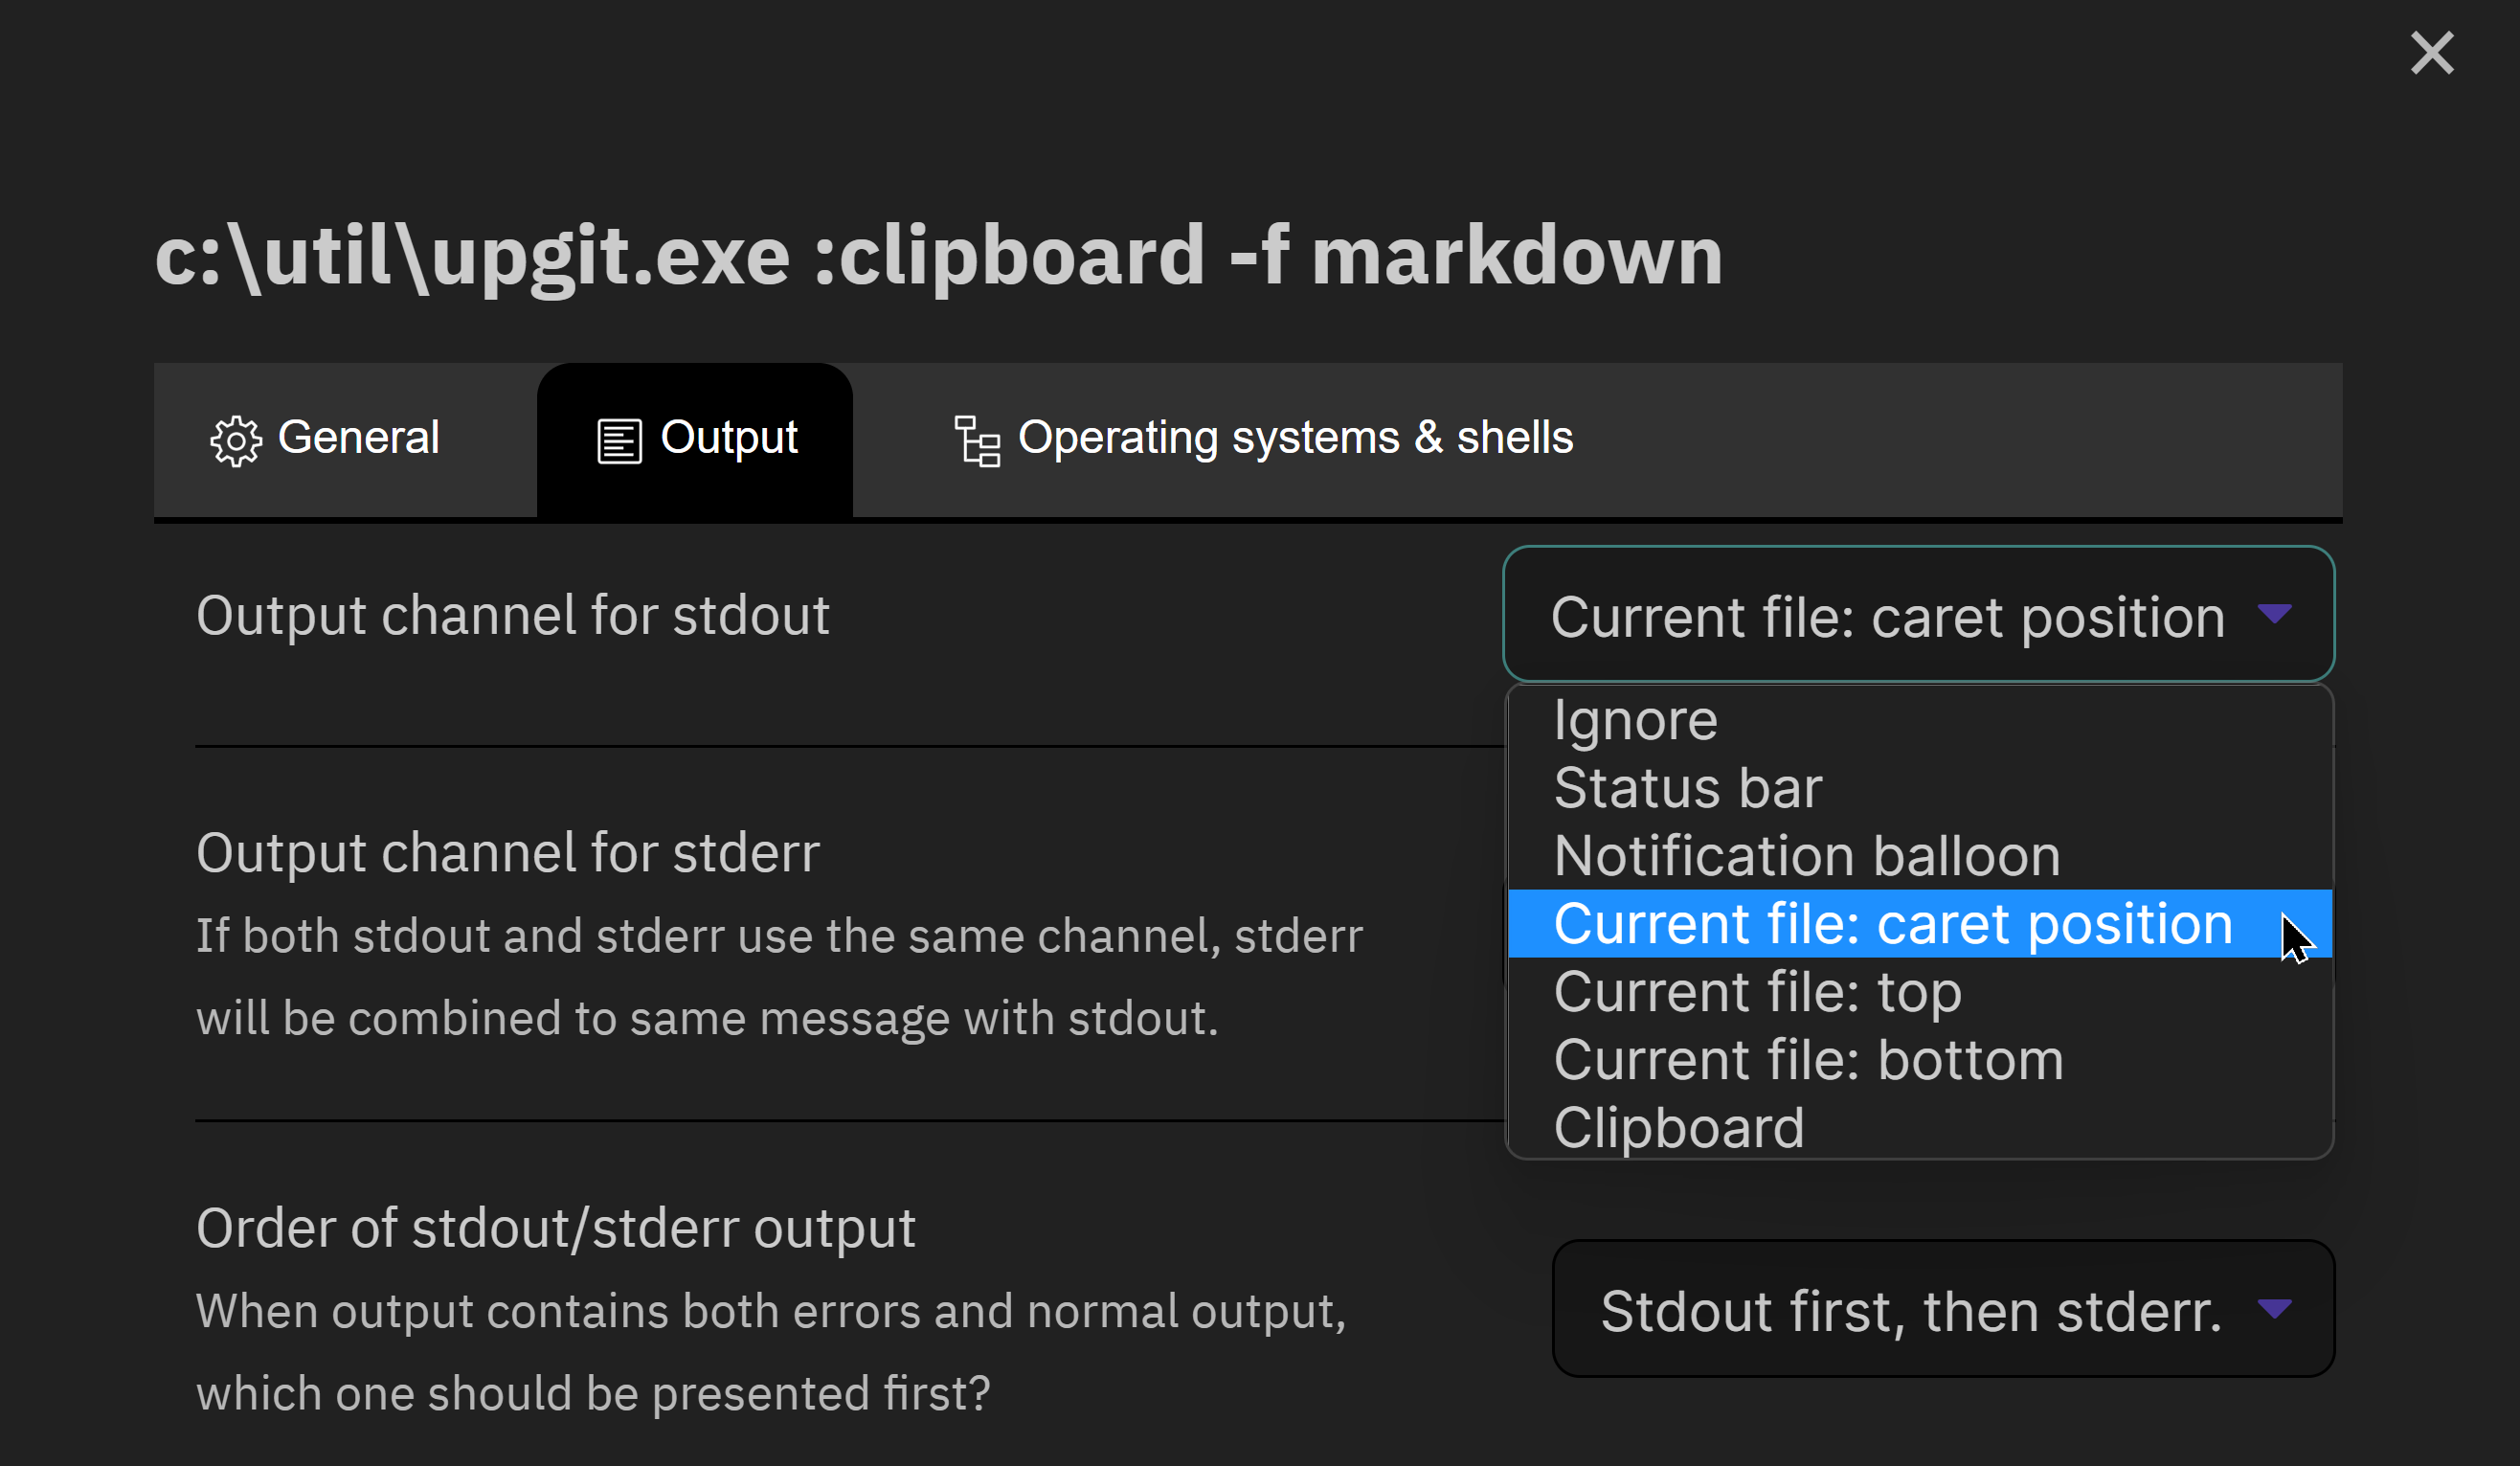This screenshot has width=2520, height=1466.
Task: Select Ignore from the dropdown list
Action: click(1920, 720)
